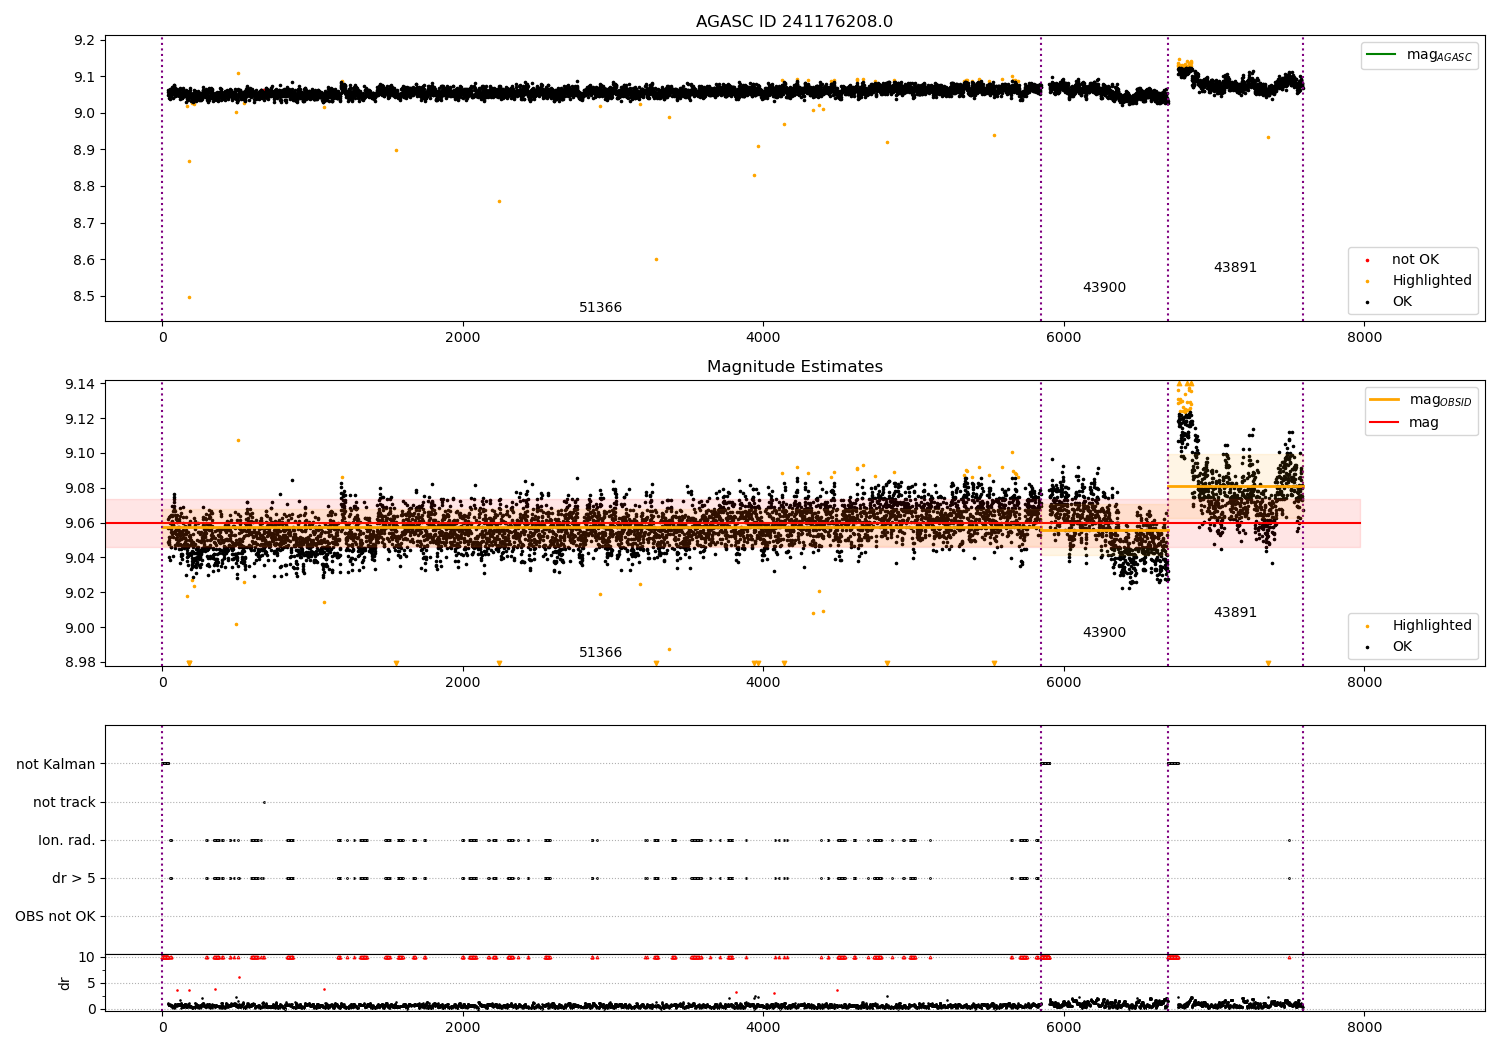
Task: Select the 'mag AGASC' legend entry in top plot
Action: [x=1439, y=55]
